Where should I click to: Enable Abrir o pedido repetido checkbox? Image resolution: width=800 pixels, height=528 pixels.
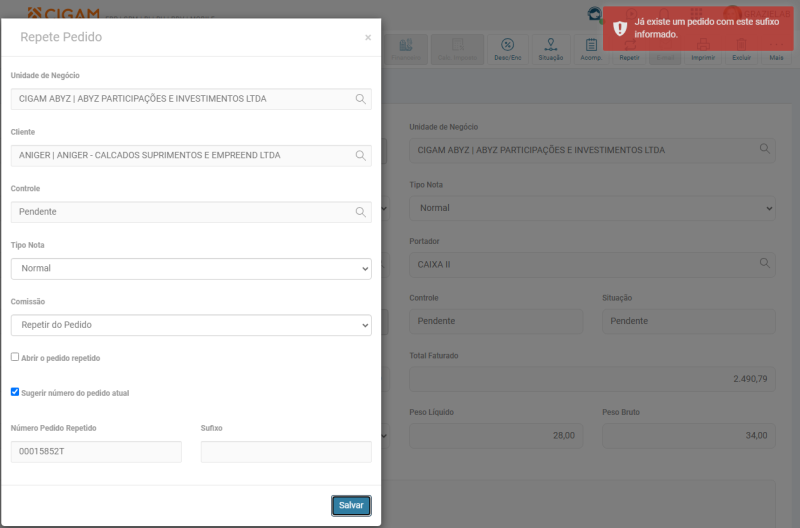pyautogui.click(x=15, y=357)
